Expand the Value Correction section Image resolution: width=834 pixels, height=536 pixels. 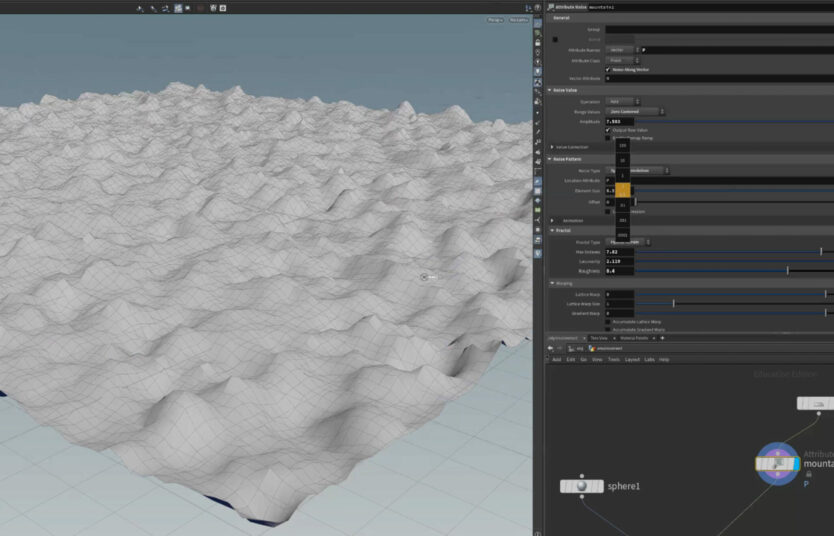tap(552, 147)
